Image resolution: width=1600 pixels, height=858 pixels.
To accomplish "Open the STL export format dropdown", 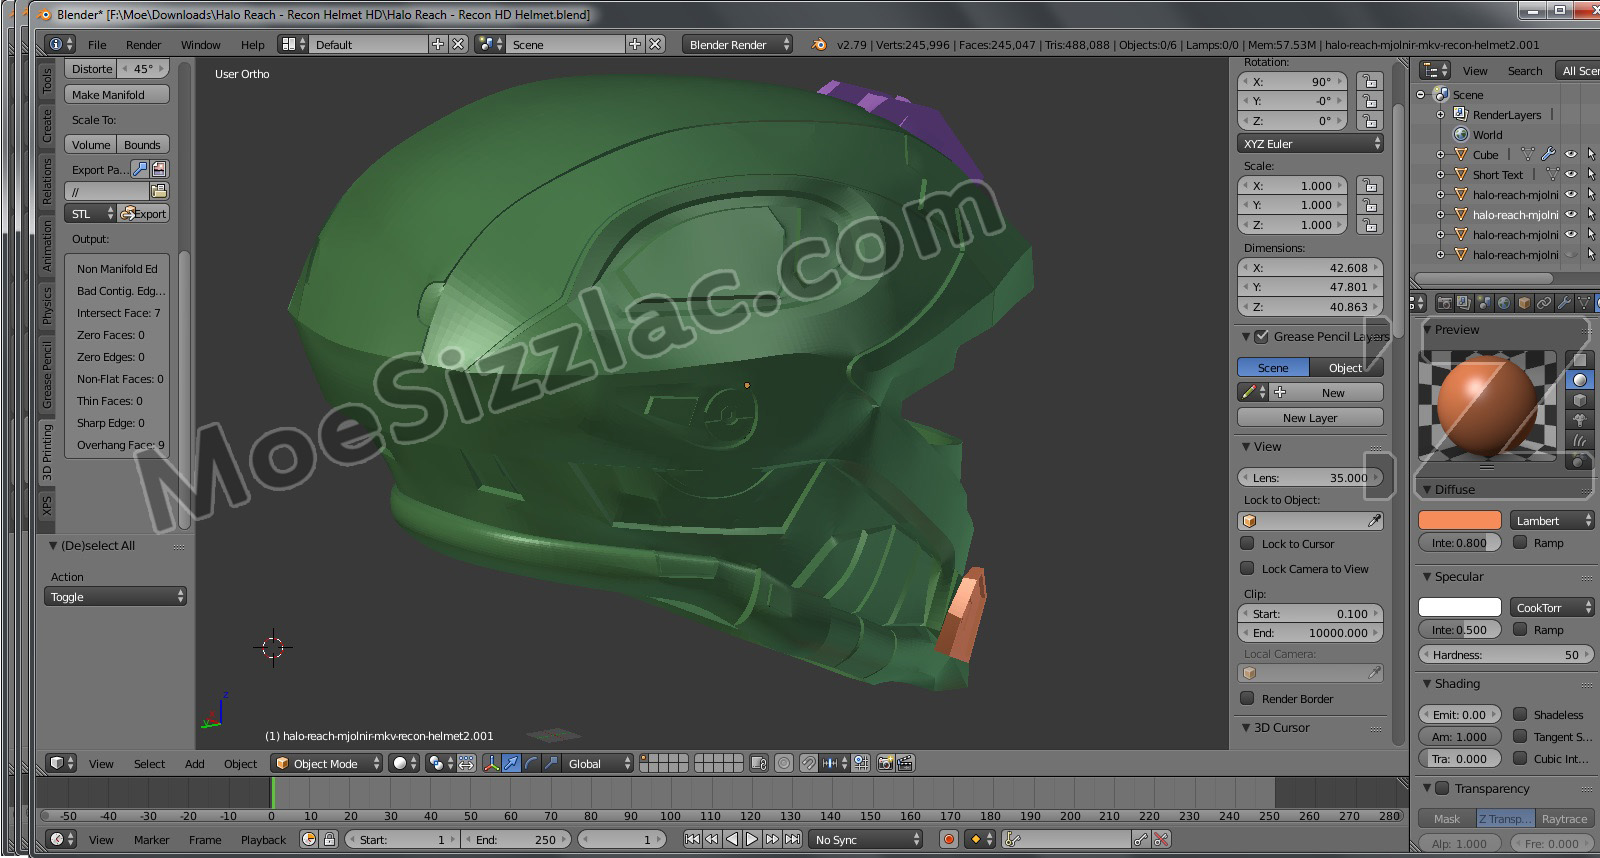I will 91,214.
